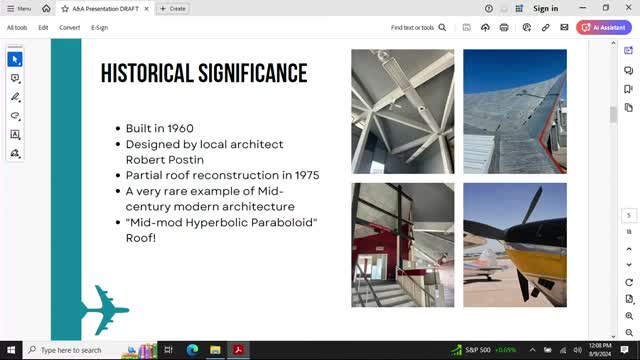Rotate the page view icon
The width and height of the screenshot is (640, 360).
tap(629, 282)
